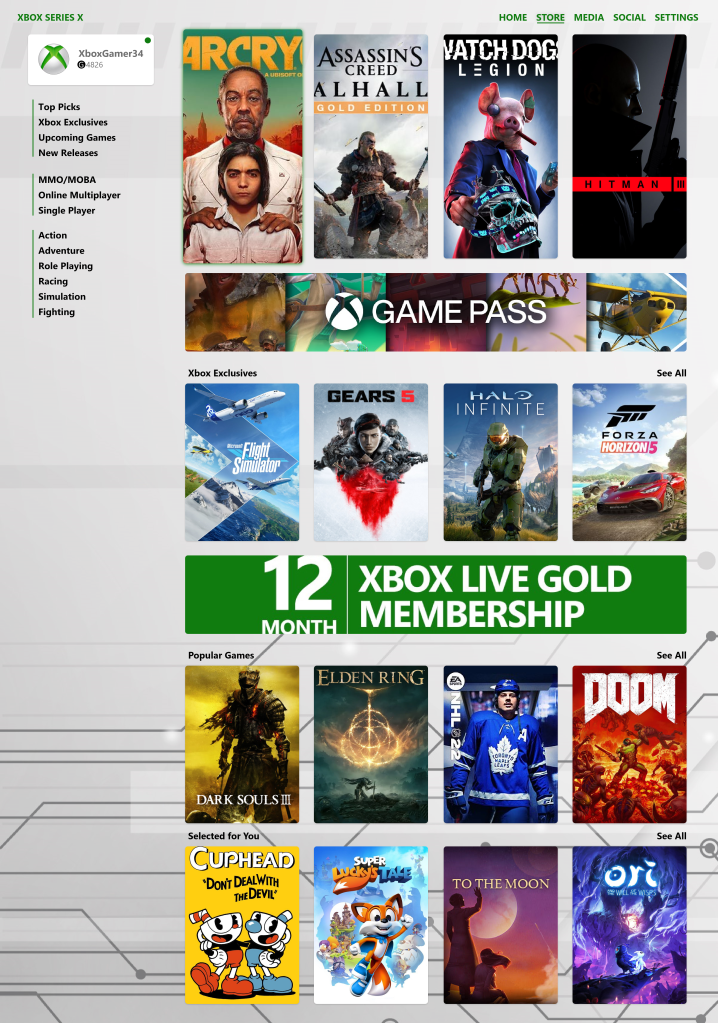Open the Game Pass banner

(x=436, y=312)
